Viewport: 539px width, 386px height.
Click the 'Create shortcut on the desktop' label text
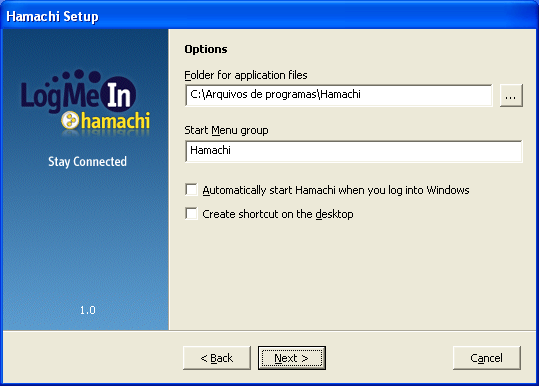tap(278, 214)
